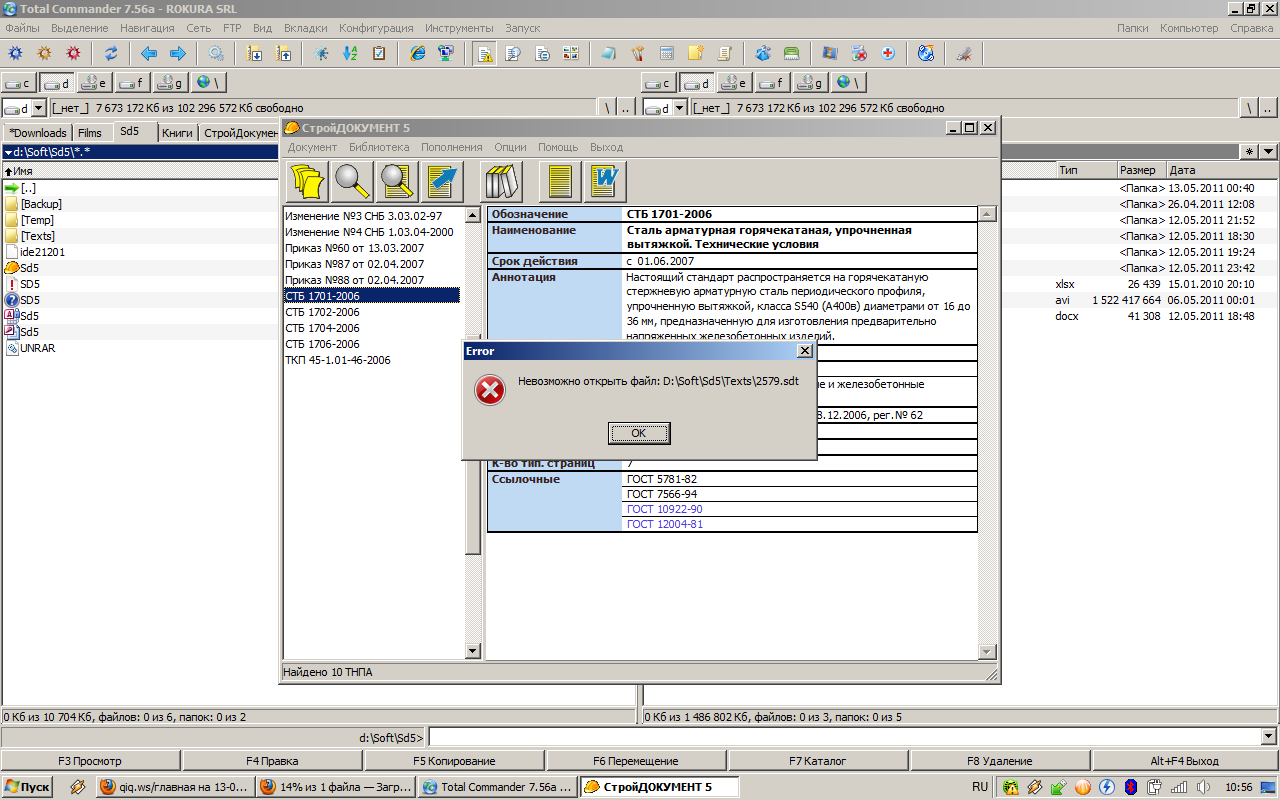Screen dimensions: 1280x800
Task: Go forward with the right arrow icon
Action: point(178,53)
